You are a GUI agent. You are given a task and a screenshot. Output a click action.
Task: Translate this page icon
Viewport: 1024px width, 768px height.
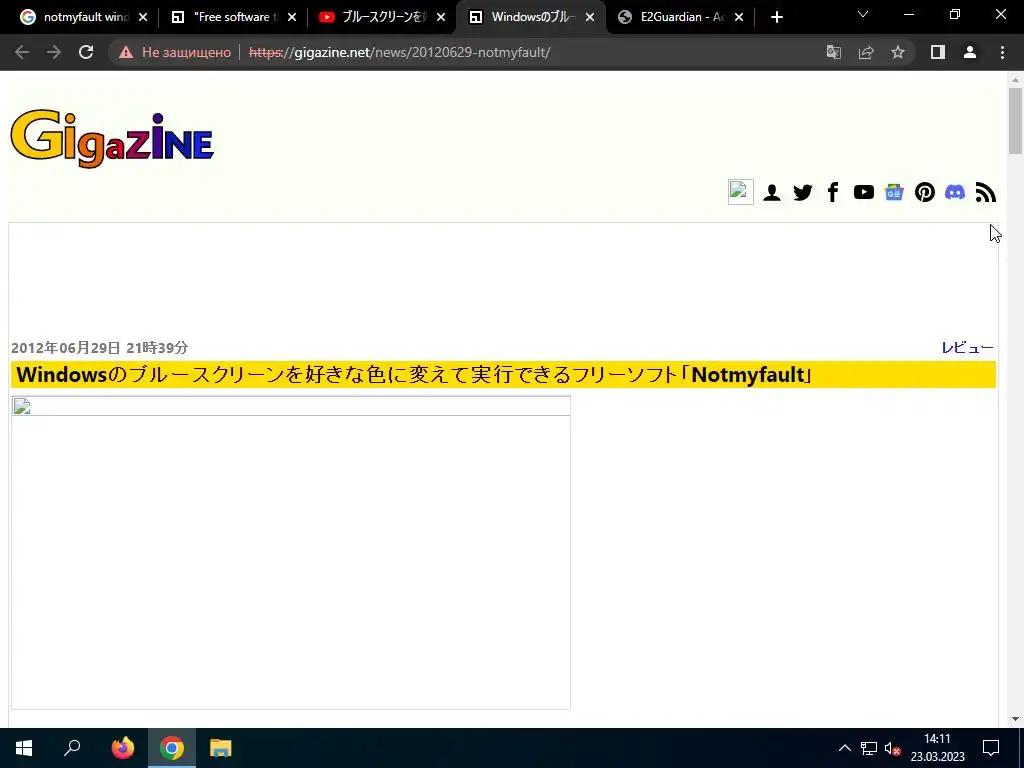tap(834, 52)
